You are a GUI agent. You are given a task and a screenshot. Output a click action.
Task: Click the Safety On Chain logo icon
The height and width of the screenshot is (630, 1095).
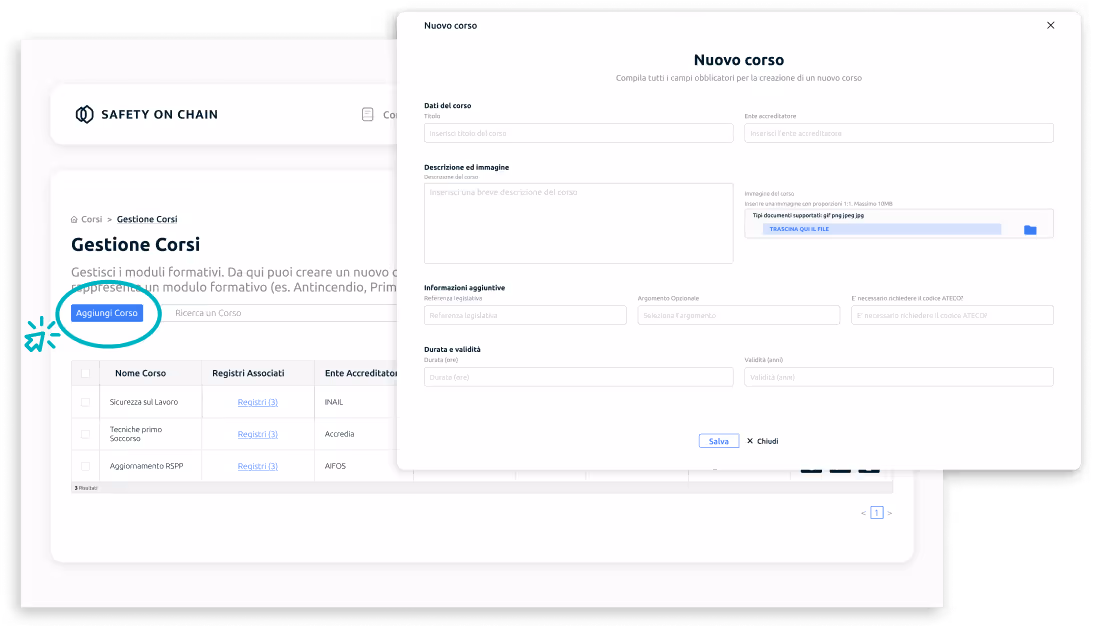coord(84,115)
